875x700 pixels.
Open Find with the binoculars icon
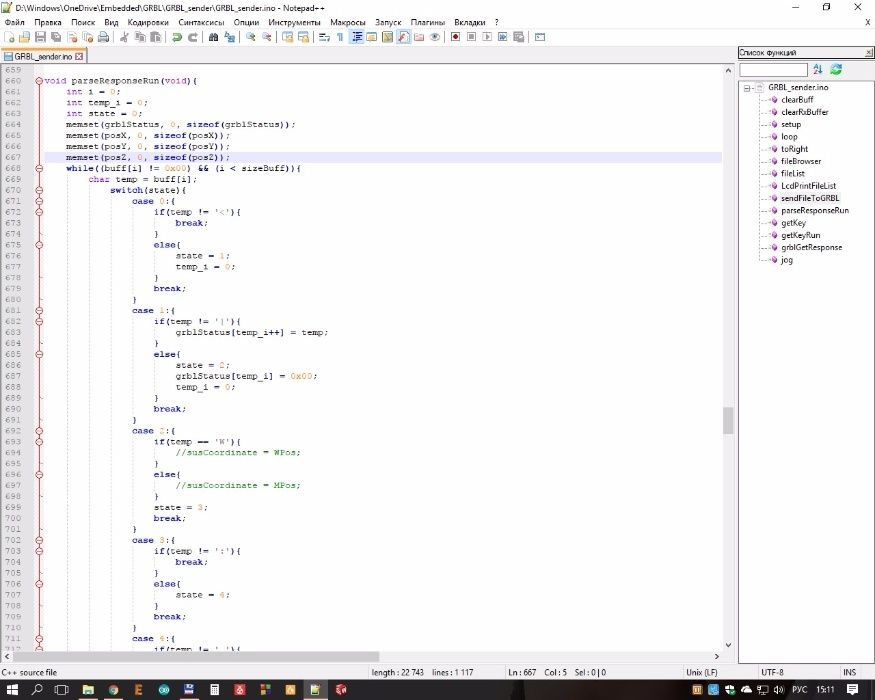coord(213,37)
